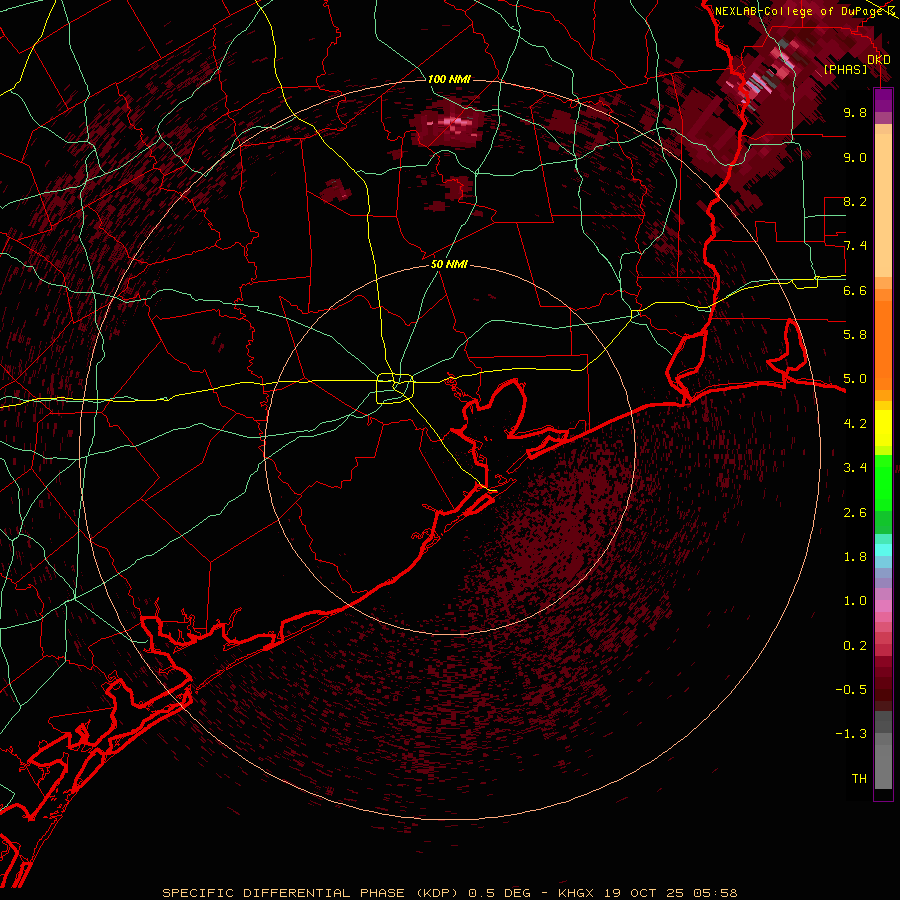Screen dimensions: 900x900
Task: Click the 4.2 value on the color scale
Action: pos(855,424)
